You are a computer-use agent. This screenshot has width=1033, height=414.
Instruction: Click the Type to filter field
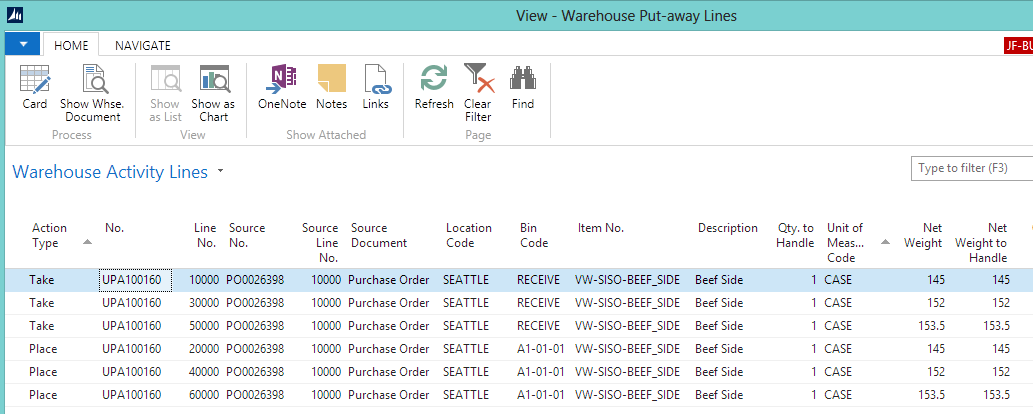tap(970, 168)
